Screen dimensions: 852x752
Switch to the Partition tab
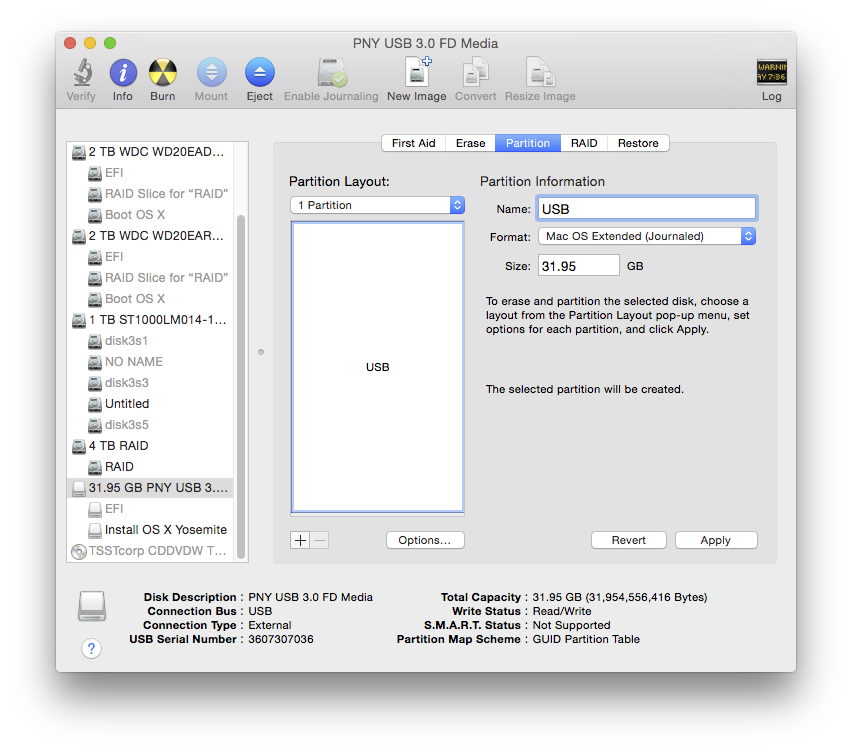528,143
